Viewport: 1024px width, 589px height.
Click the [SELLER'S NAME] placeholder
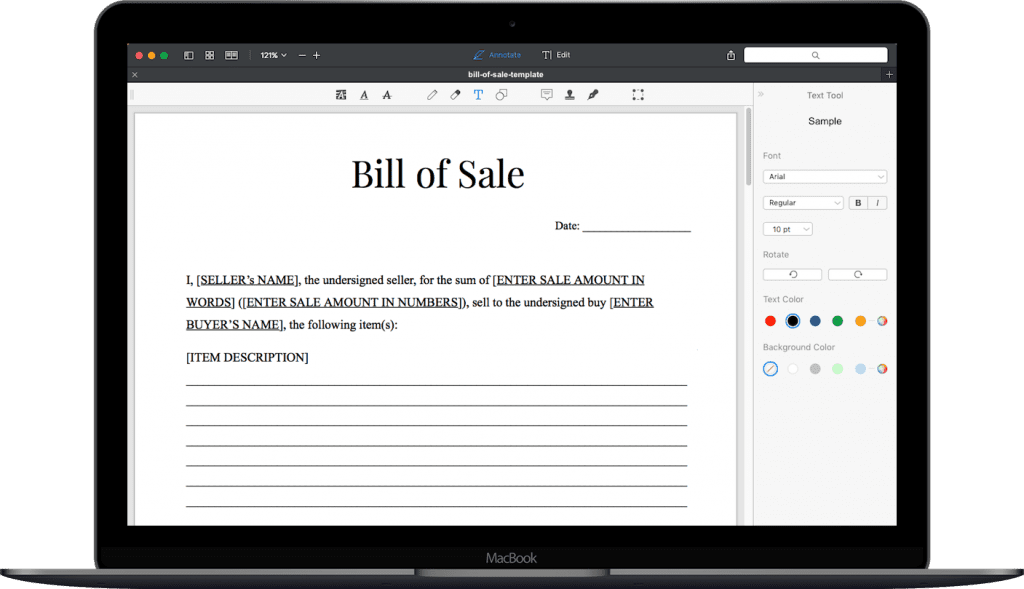[x=248, y=280]
